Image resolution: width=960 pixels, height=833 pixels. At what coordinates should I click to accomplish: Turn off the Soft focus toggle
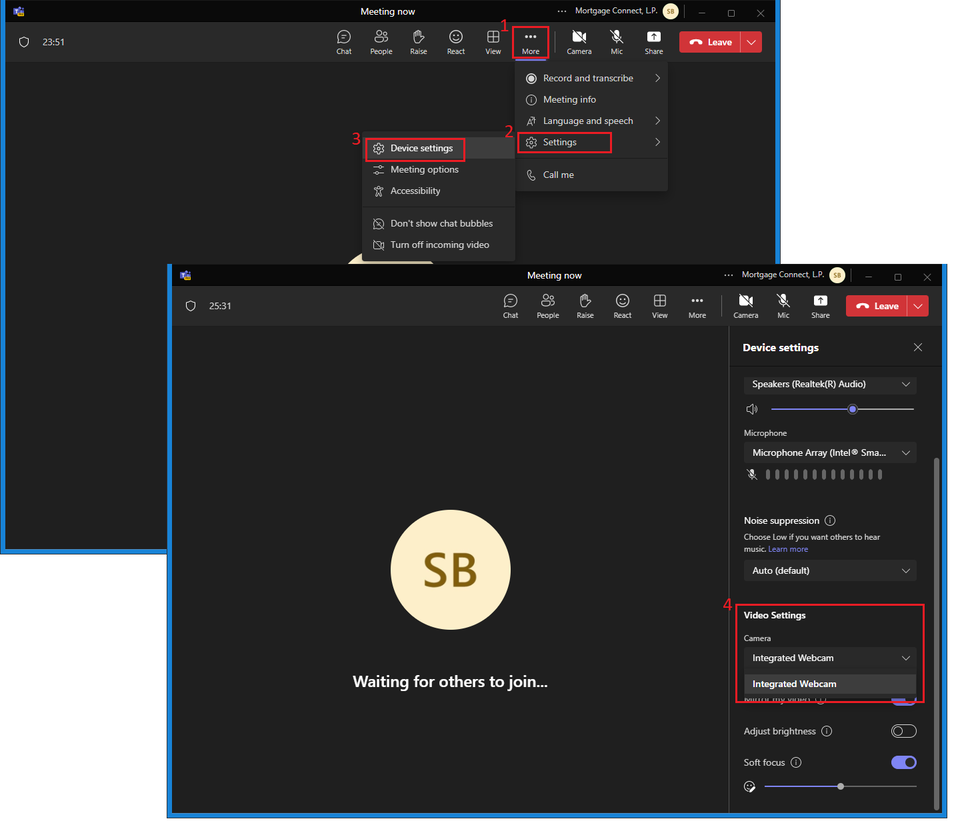(903, 762)
